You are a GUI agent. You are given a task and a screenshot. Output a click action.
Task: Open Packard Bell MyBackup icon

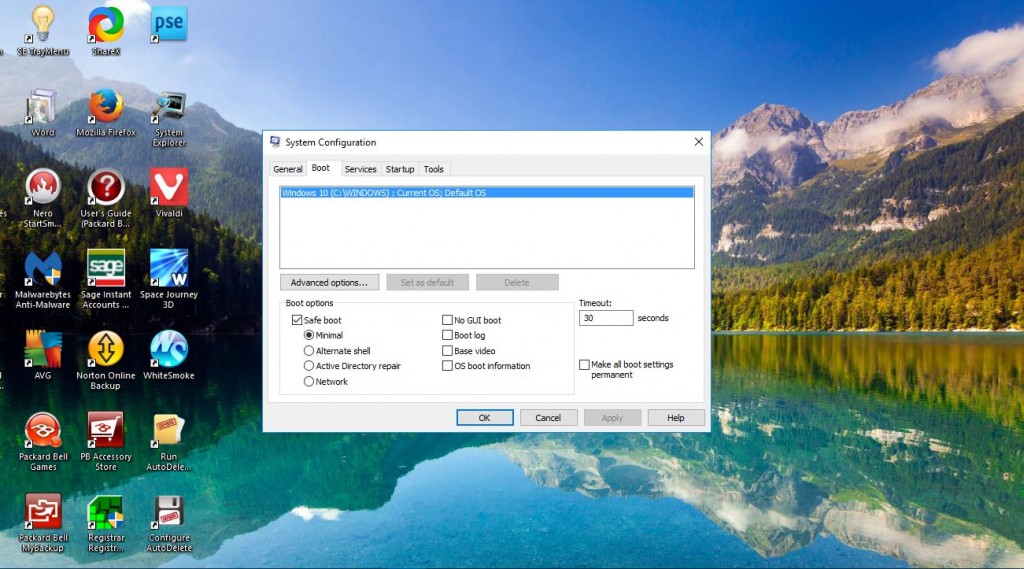[x=43, y=523]
